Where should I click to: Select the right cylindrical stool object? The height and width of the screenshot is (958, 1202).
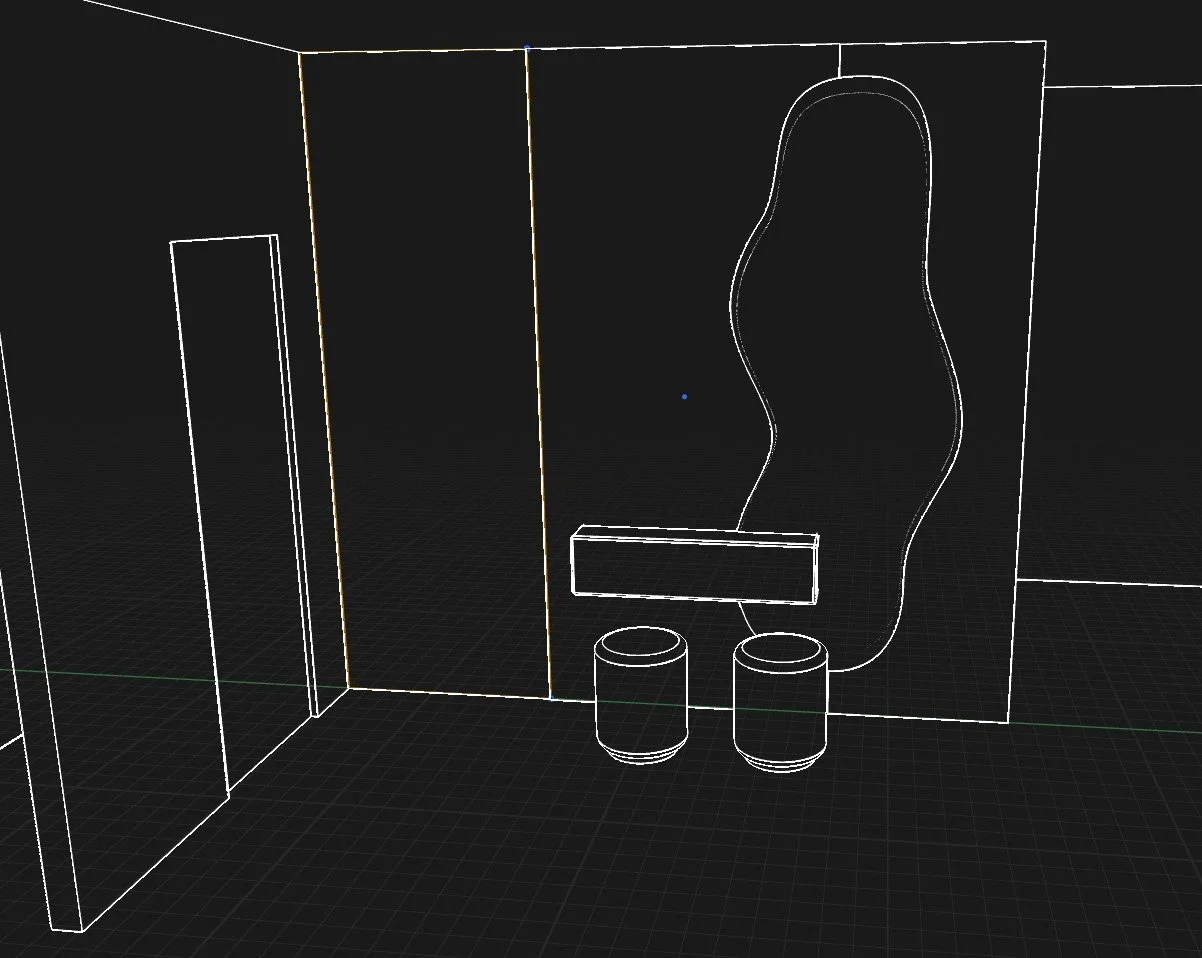pos(780,703)
